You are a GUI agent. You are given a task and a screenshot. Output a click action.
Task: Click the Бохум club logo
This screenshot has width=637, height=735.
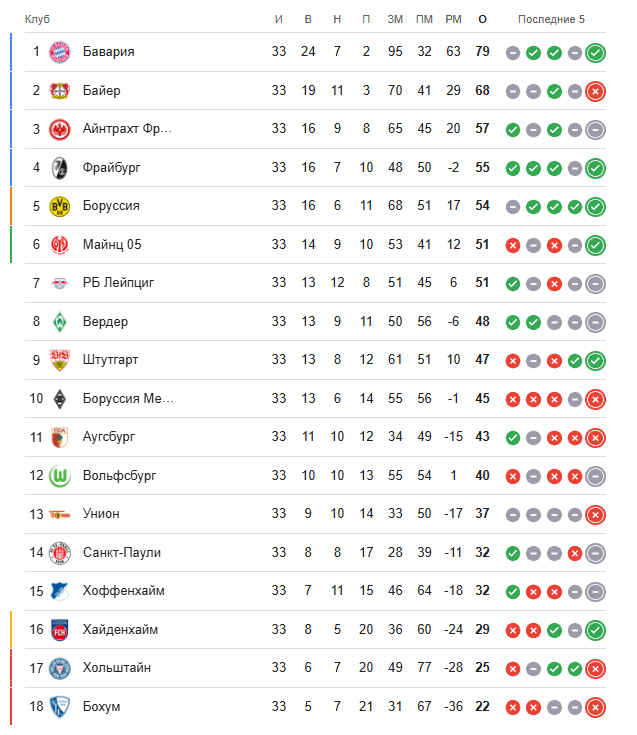tap(60, 707)
